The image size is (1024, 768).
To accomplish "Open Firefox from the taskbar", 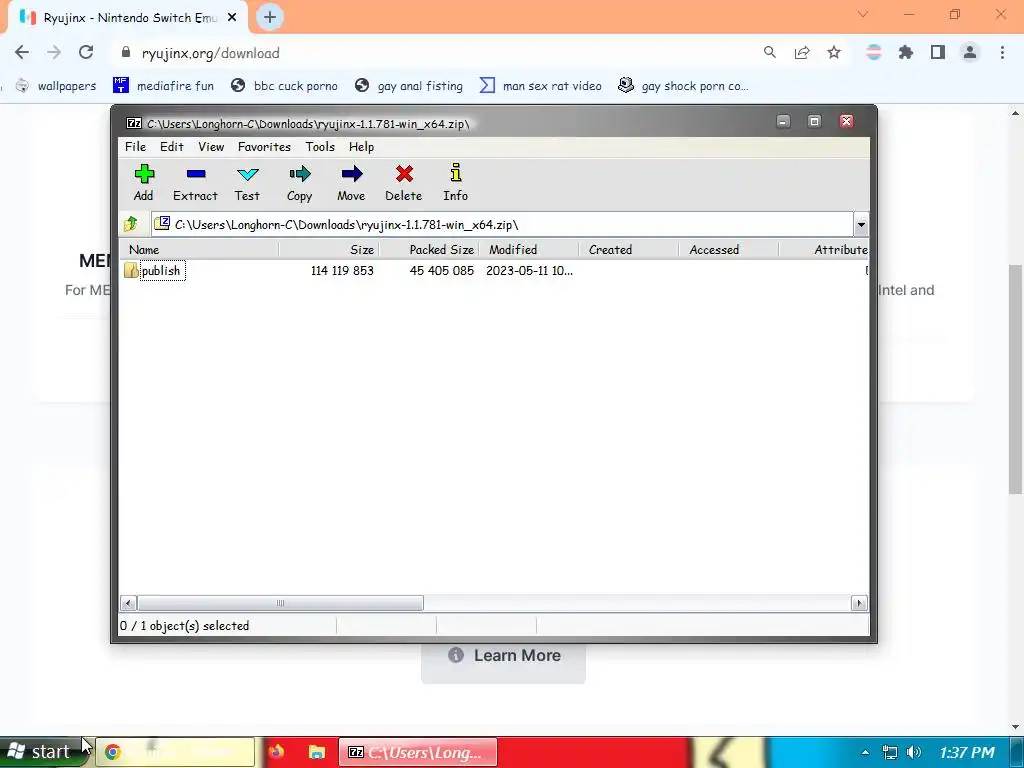I will (x=276, y=752).
